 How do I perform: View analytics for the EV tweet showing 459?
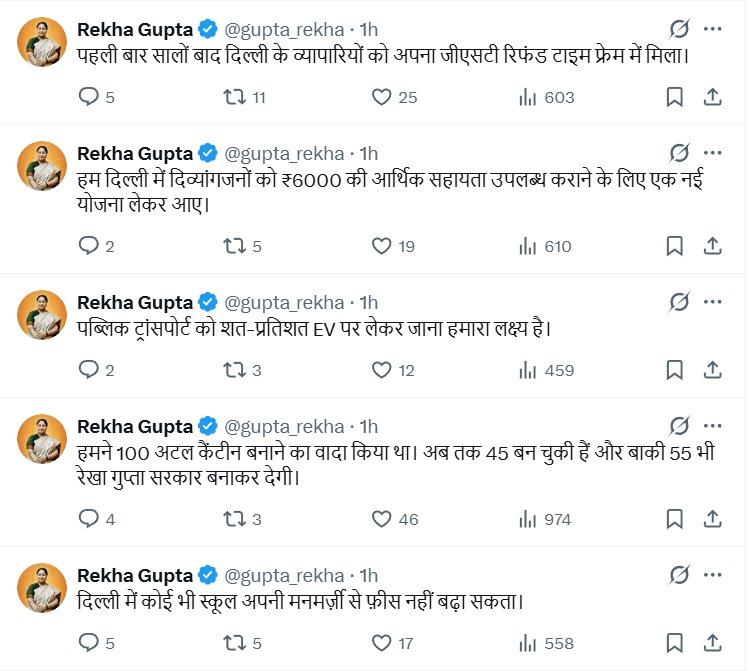(x=546, y=370)
